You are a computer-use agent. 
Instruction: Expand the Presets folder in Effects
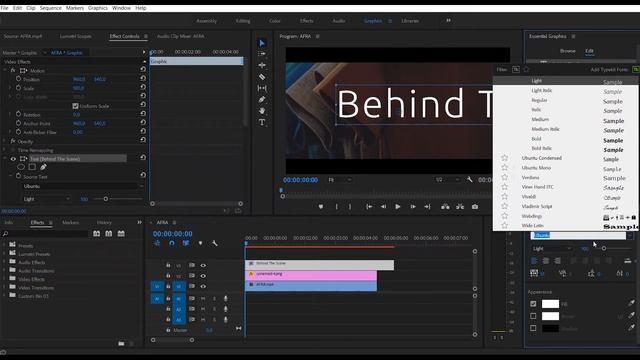pos(4,245)
